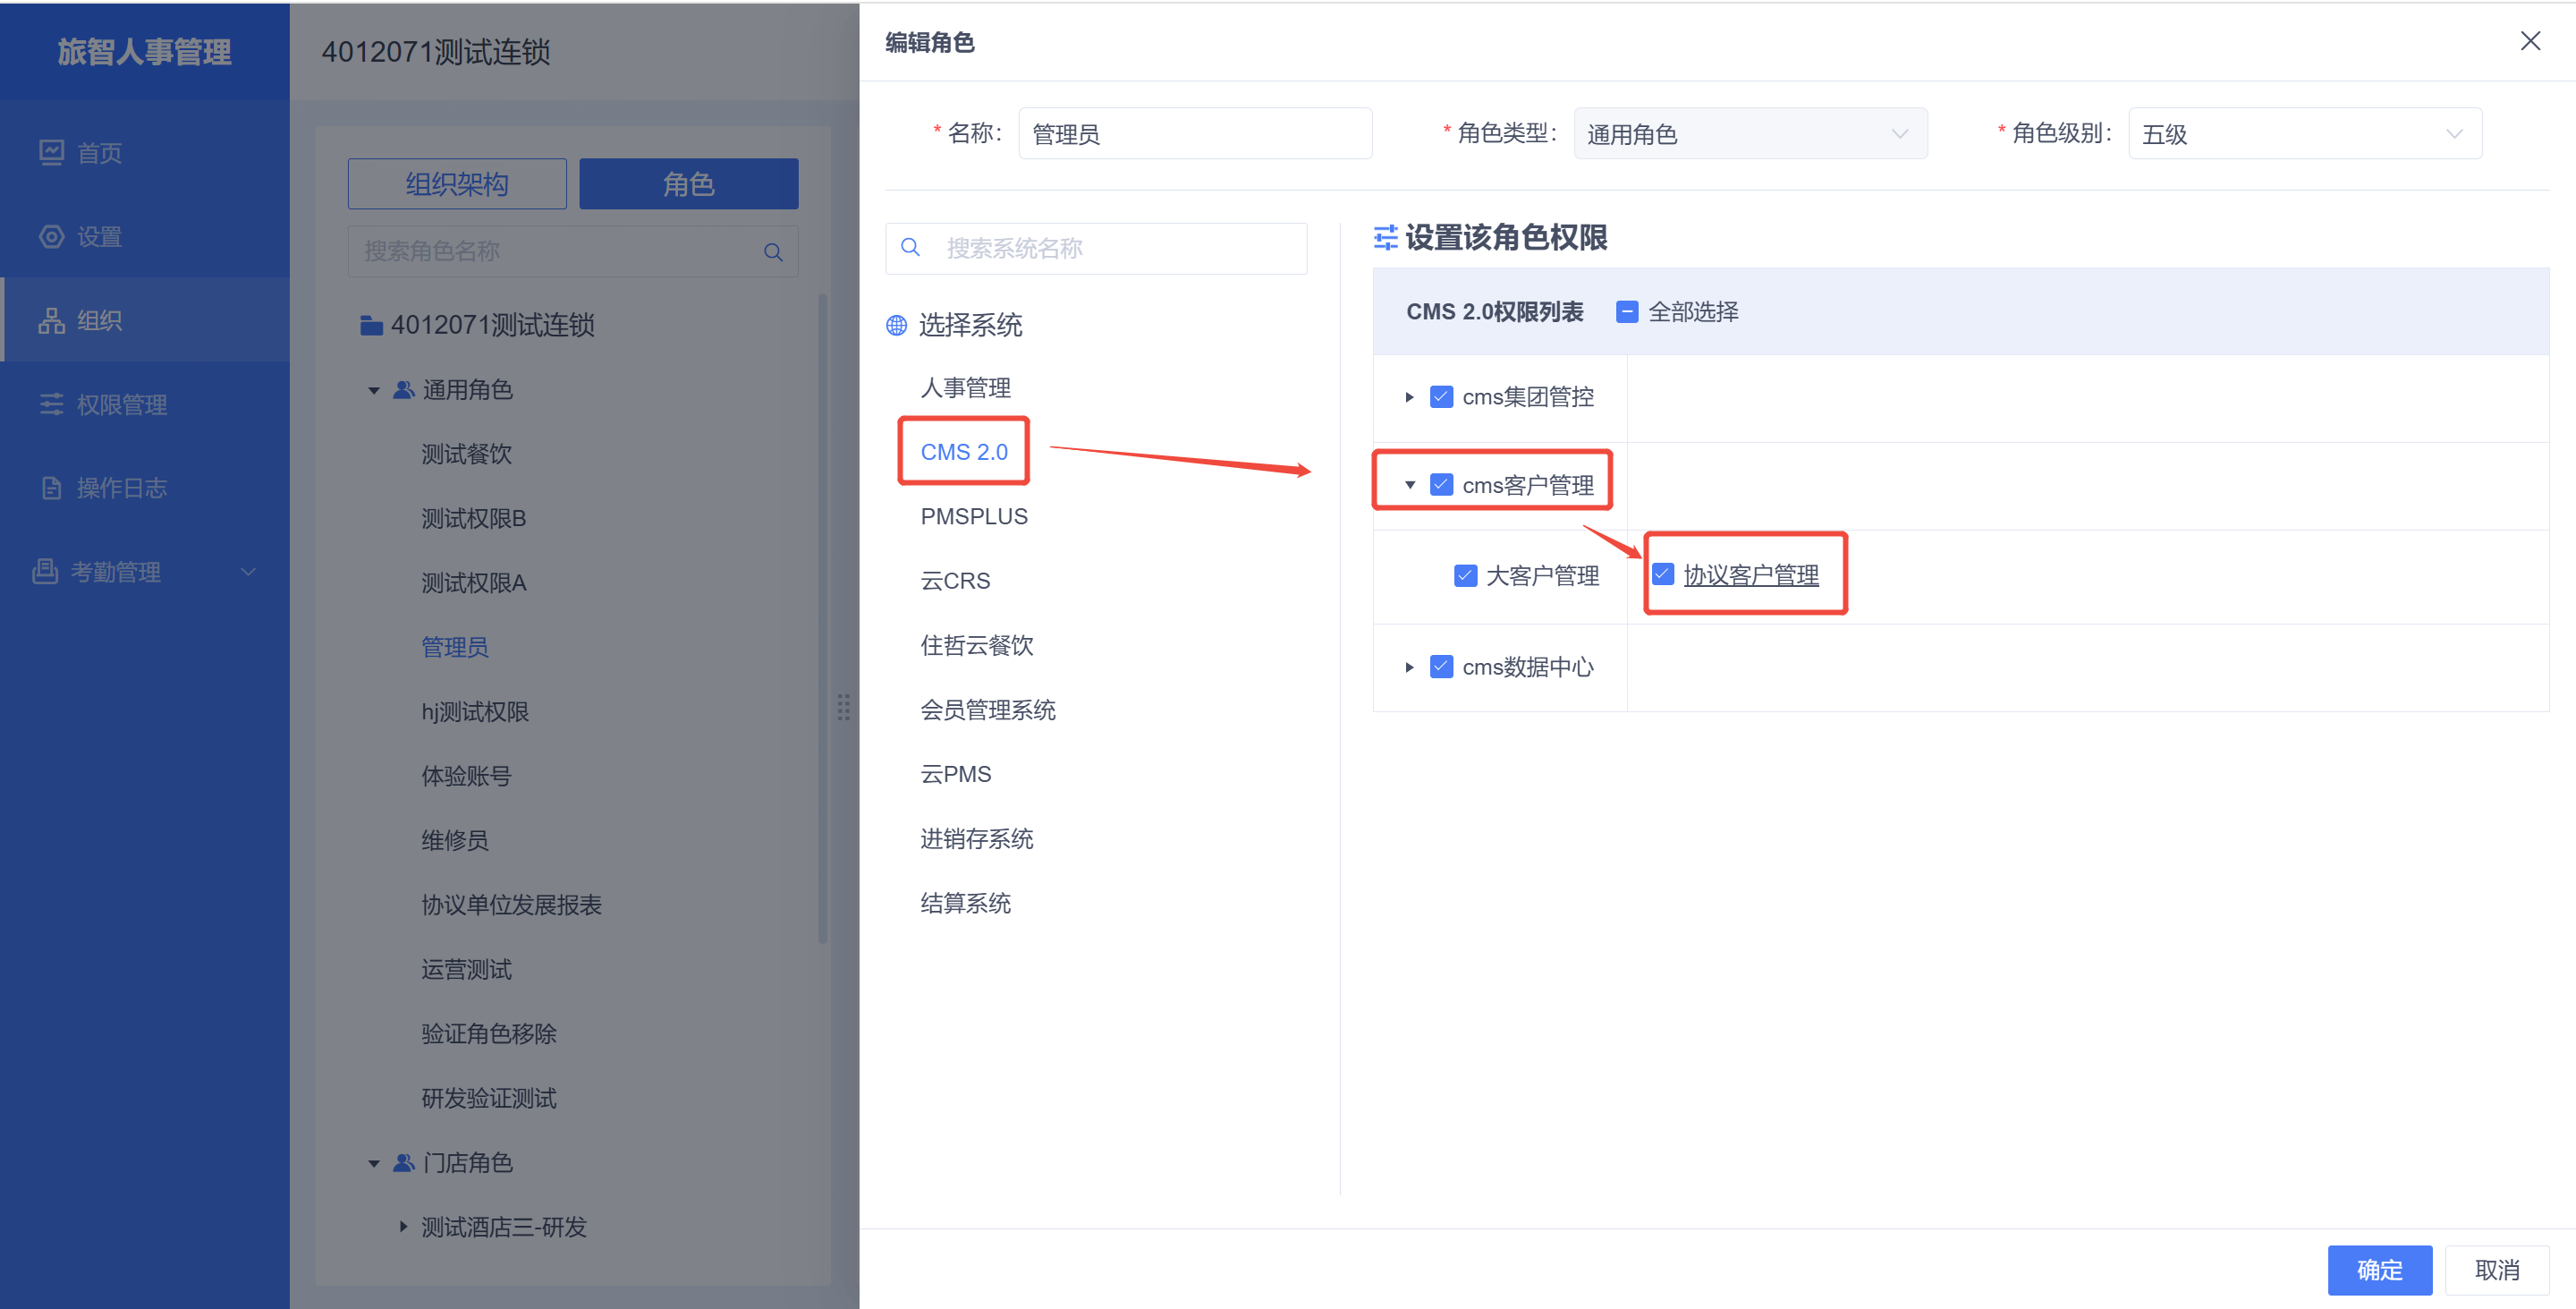Select the 管理员 role
Image resolution: width=2576 pixels, height=1309 pixels.
point(455,647)
